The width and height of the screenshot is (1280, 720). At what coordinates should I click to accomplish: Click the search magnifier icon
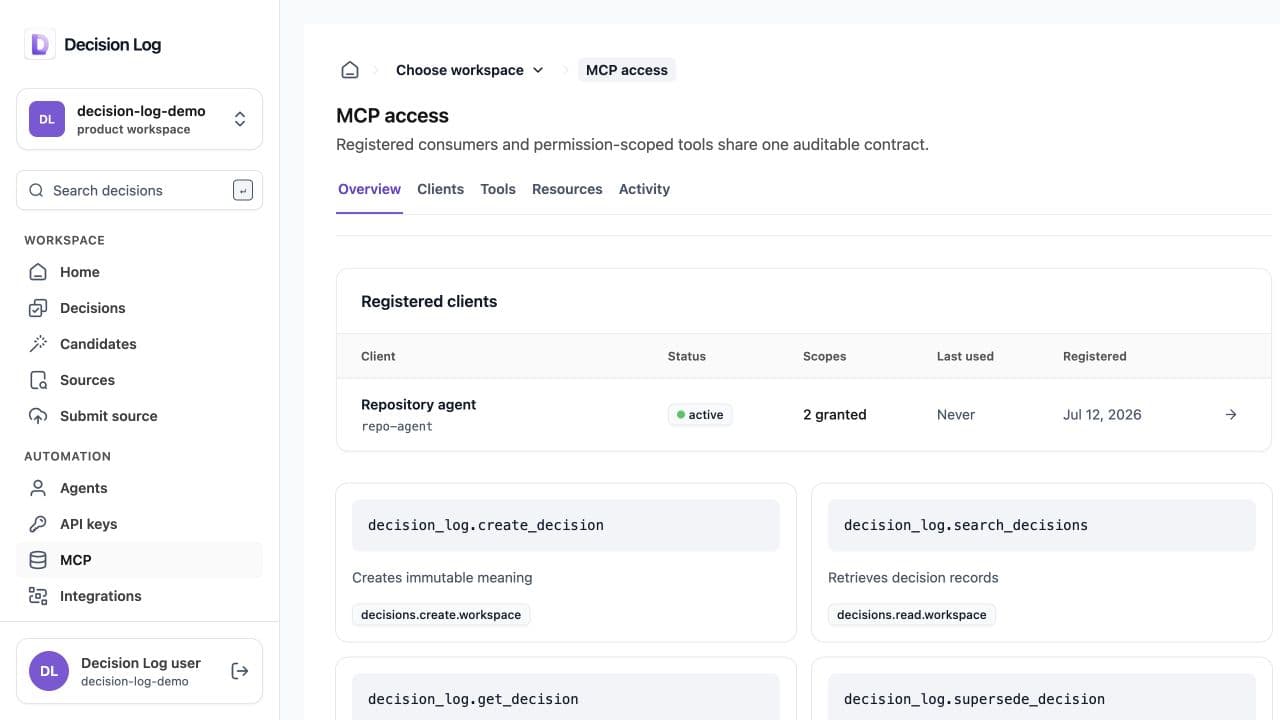(36, 190)
